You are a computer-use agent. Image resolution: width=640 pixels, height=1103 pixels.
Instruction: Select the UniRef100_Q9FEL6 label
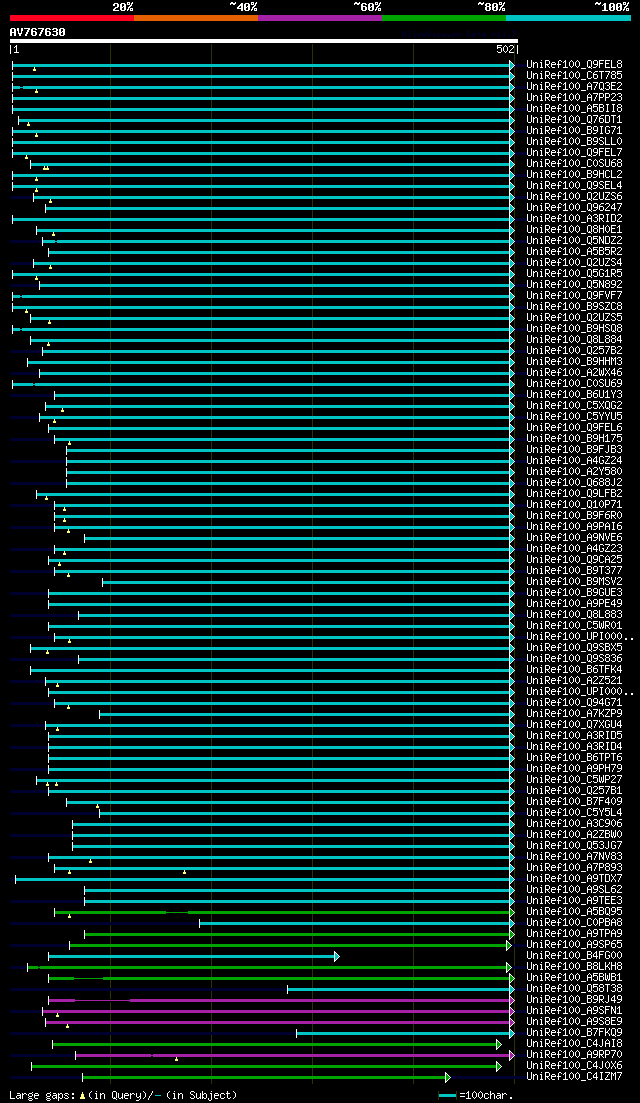click(574, 428)
